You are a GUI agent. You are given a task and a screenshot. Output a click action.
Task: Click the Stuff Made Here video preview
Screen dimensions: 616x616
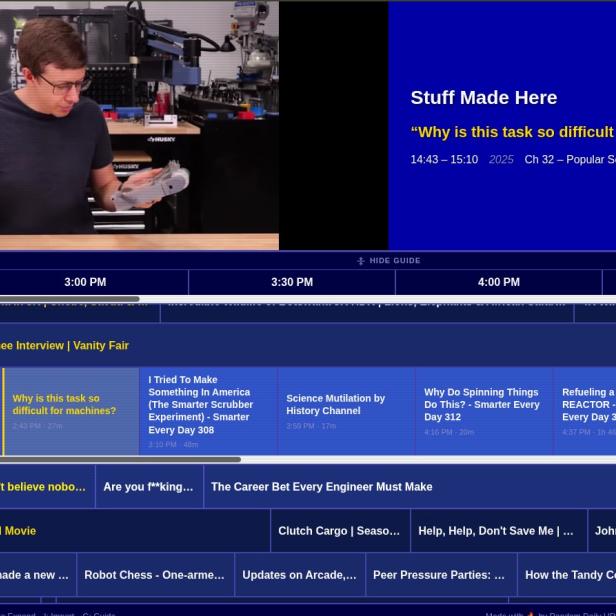[139, 125]
